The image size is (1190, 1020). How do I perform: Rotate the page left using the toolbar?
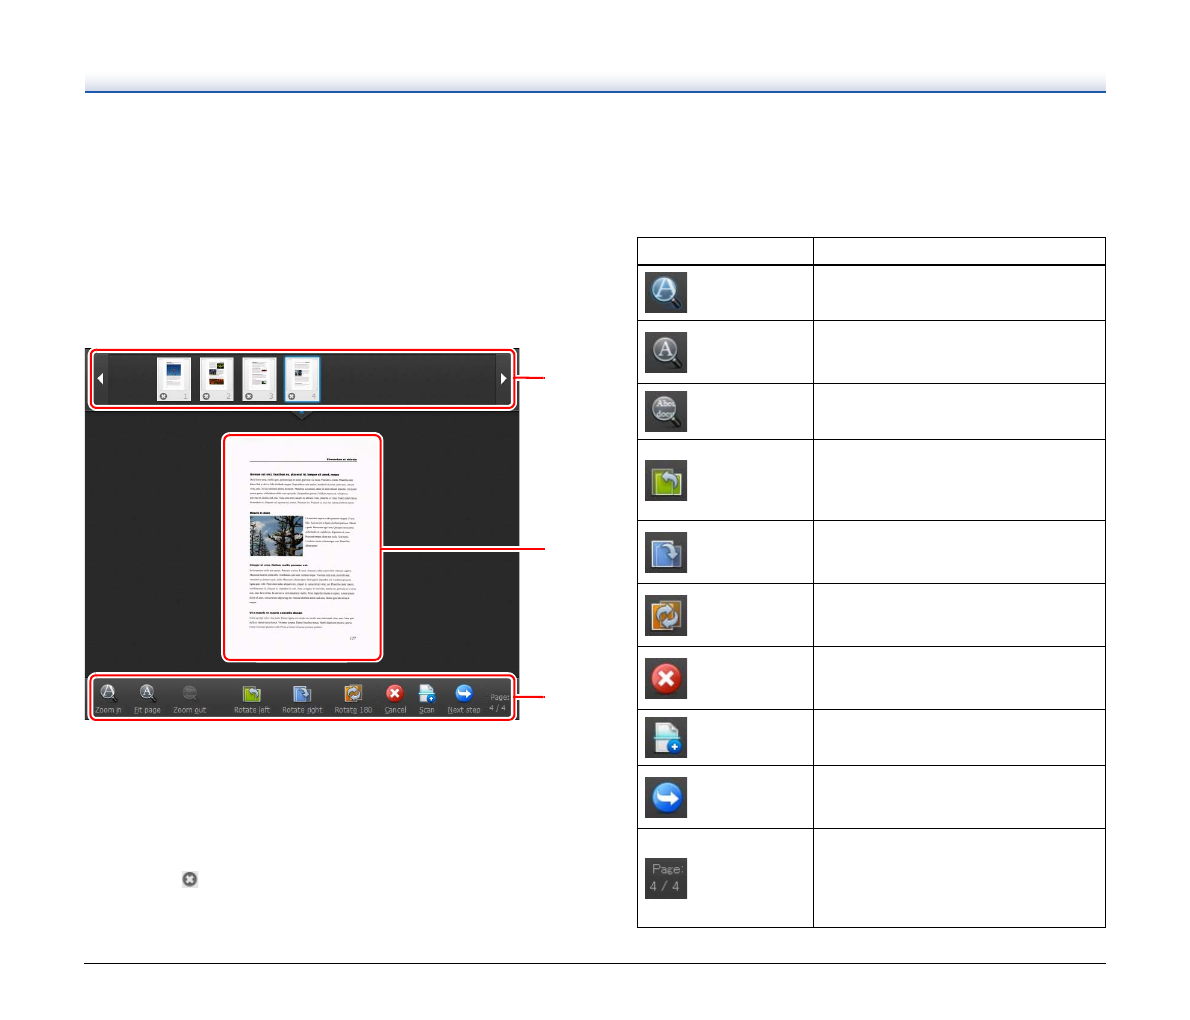252,697
